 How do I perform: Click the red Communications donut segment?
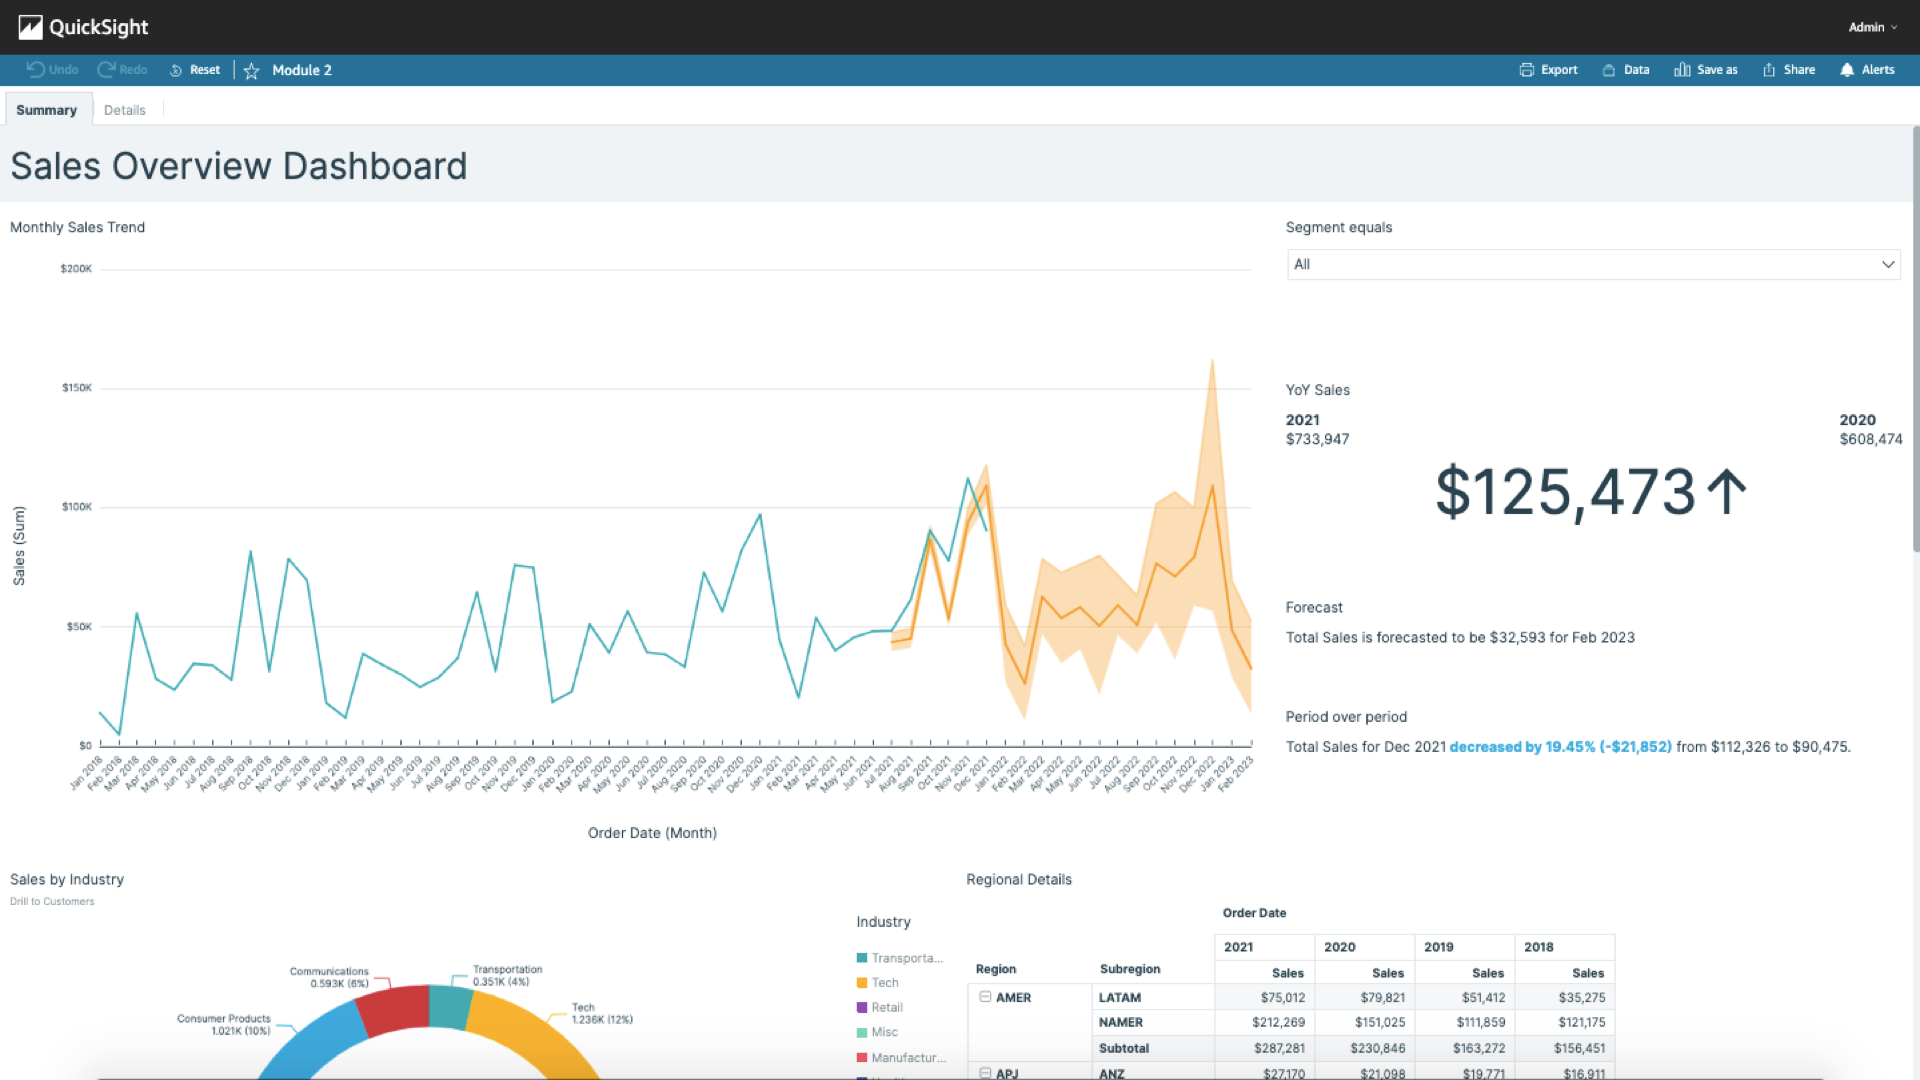tap(394, 1008)
